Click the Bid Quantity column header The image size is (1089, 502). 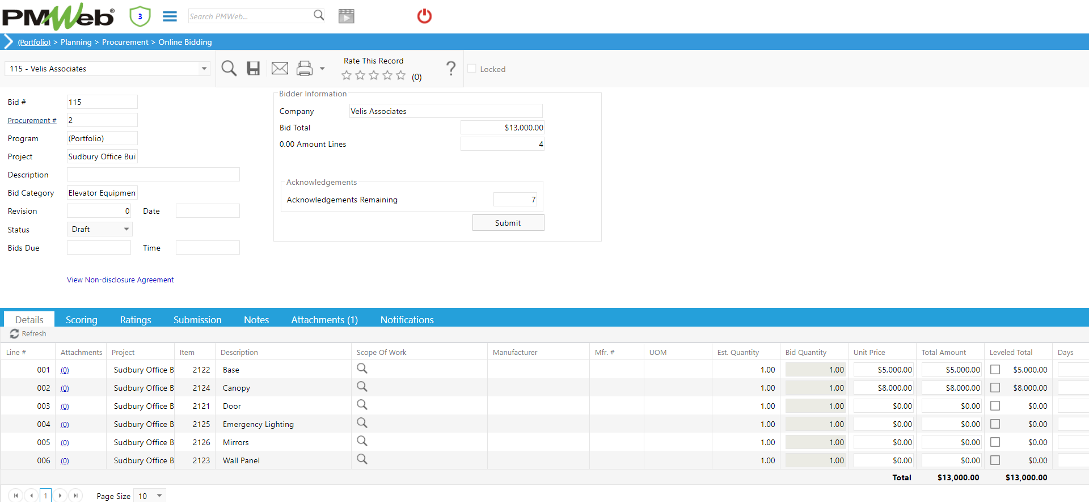(x=804, y=352)
